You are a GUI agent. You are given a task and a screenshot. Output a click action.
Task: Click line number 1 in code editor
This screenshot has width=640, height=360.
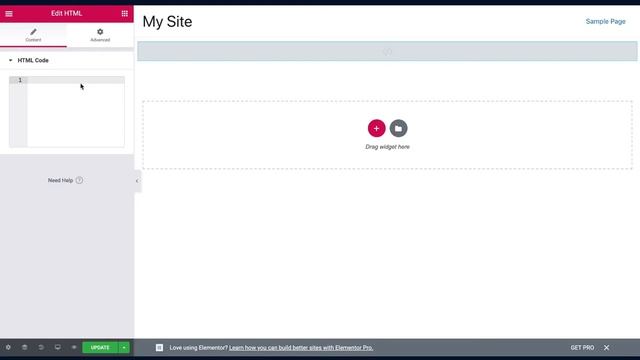pos(20,80)
